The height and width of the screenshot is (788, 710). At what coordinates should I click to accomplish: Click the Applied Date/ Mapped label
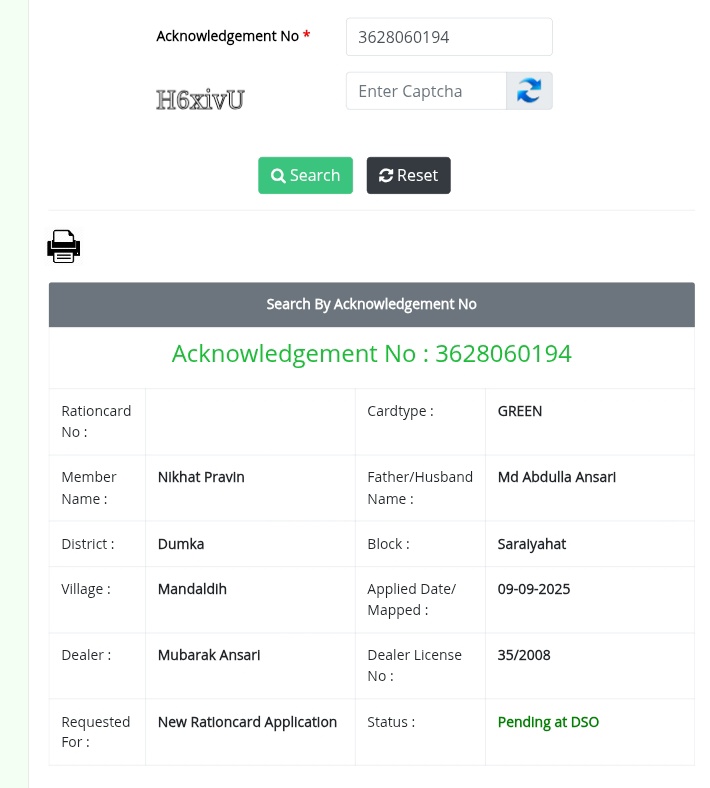click(x=412, y=600)
